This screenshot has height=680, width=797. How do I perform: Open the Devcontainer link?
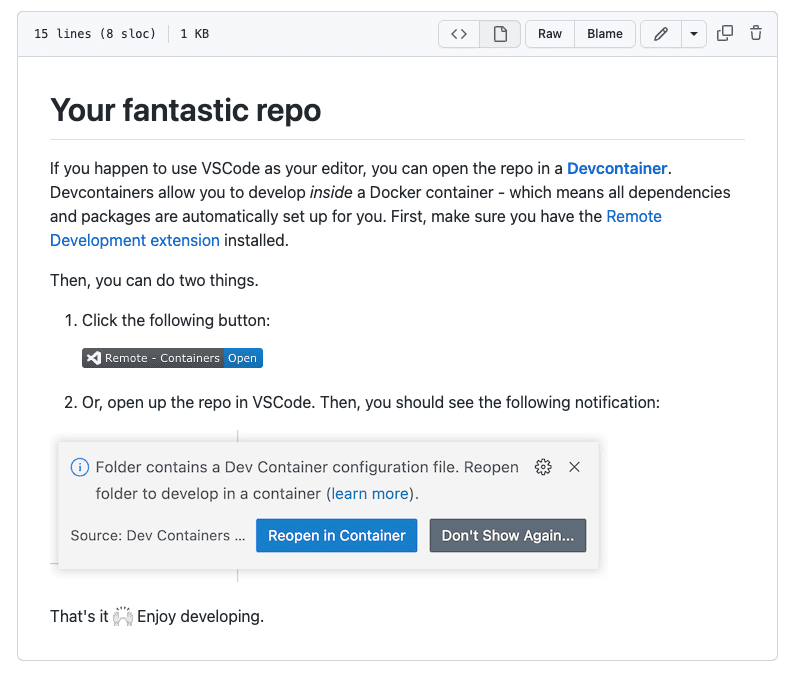[617, 168]
